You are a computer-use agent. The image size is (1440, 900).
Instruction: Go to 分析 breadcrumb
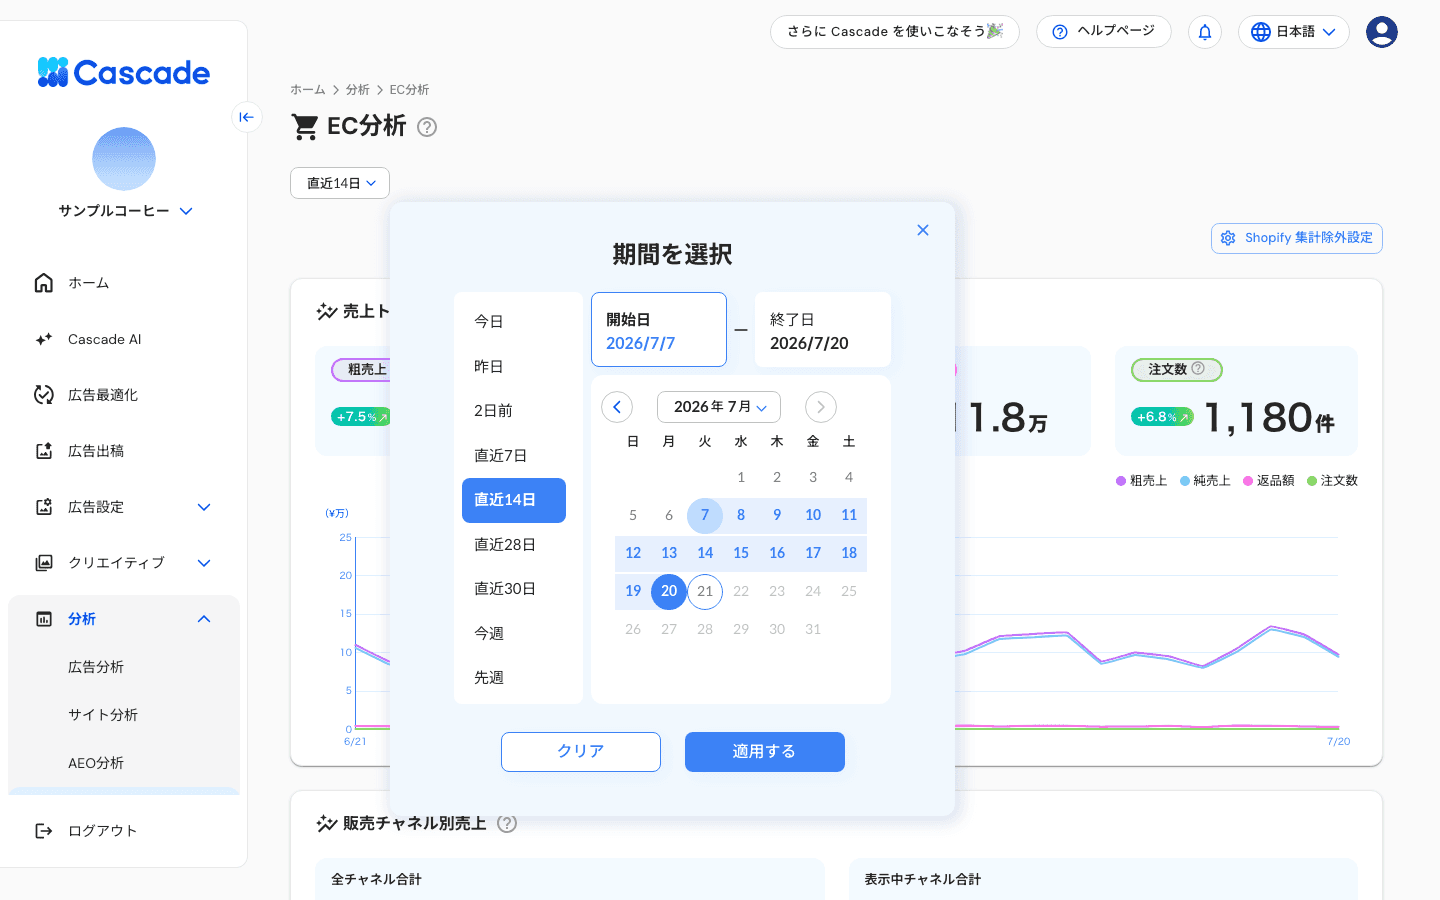pos(358,90)
